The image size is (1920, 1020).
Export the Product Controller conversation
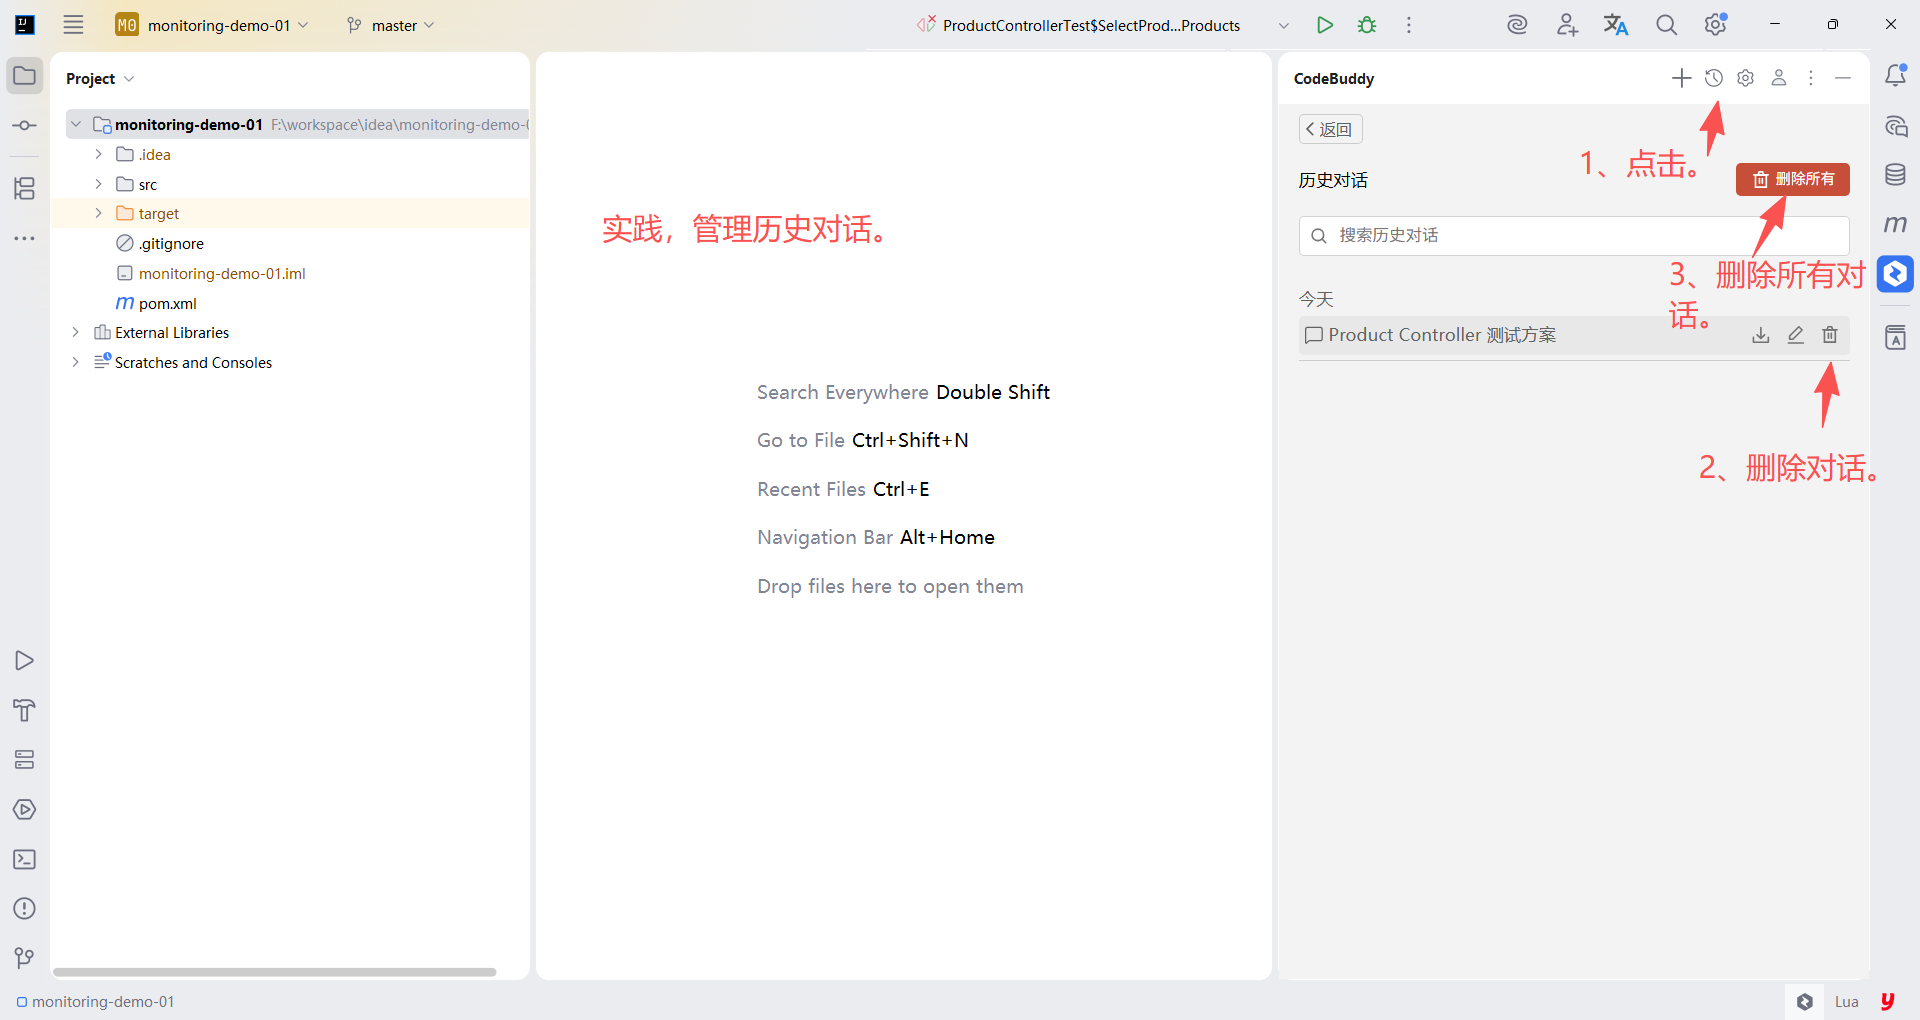tap(1761, 335)
